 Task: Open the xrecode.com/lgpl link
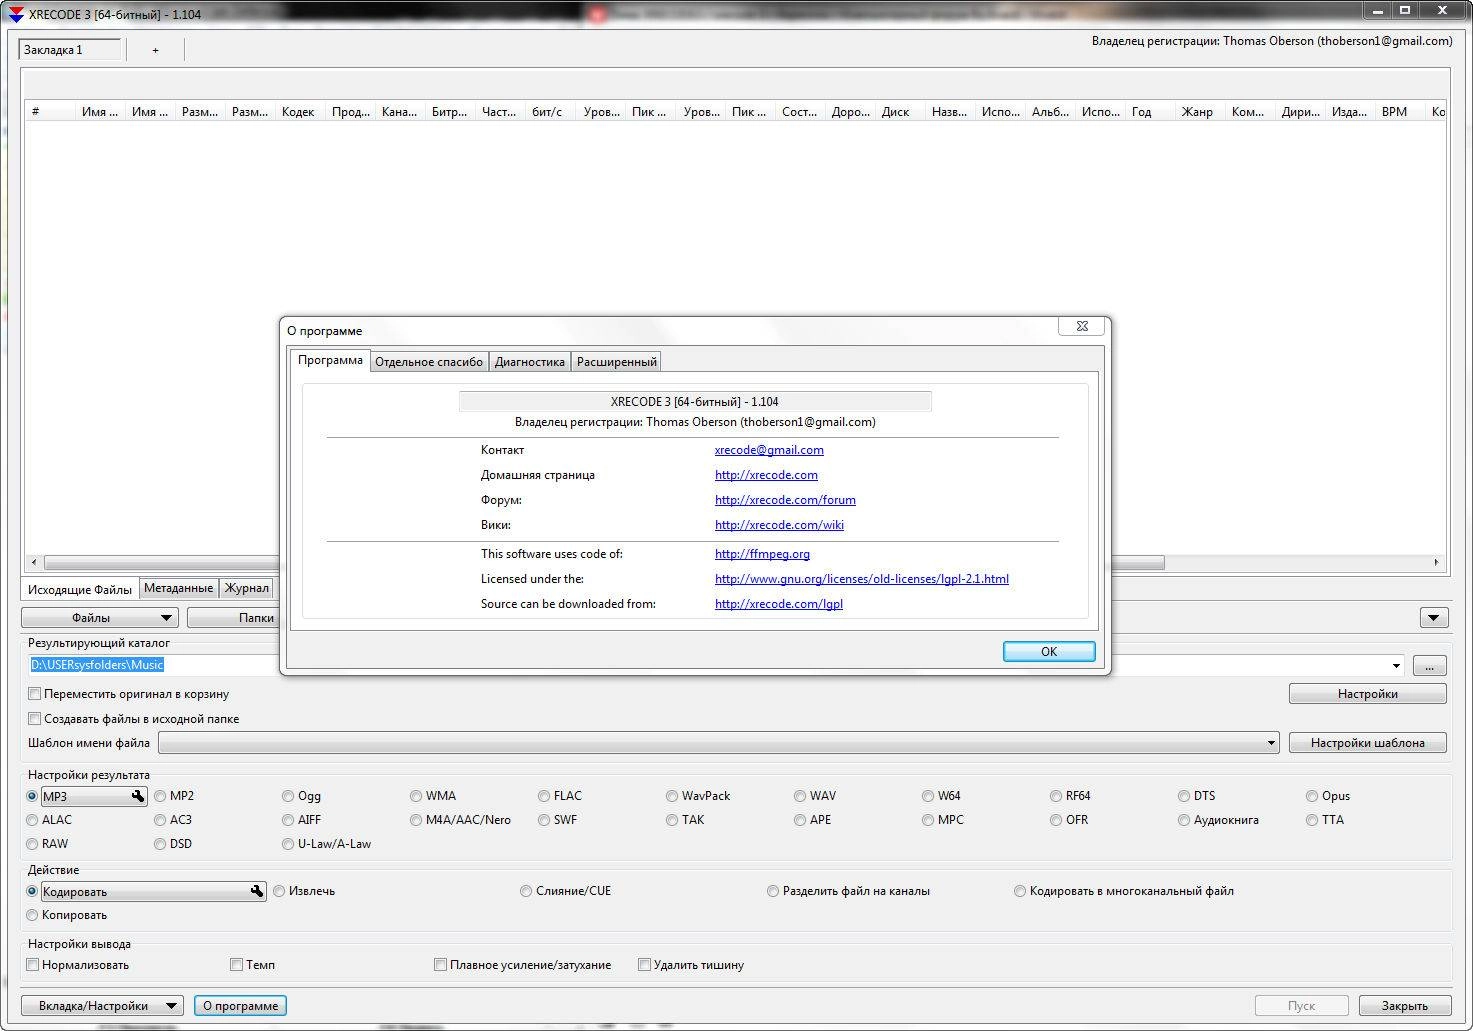tap(779, 604)
